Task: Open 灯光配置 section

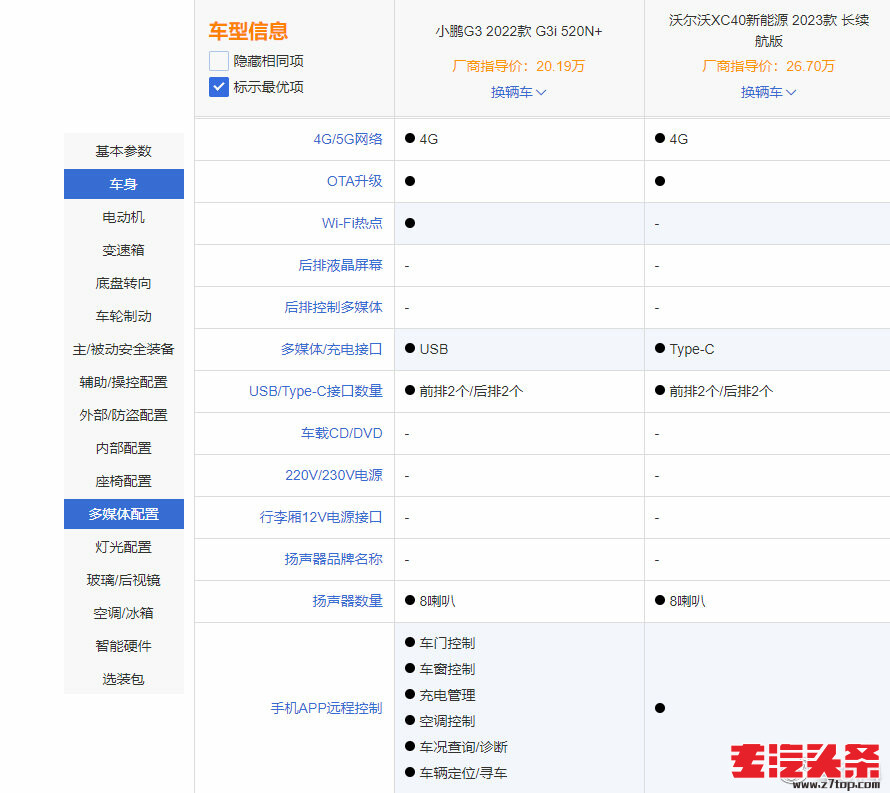Action: point(124,547)
